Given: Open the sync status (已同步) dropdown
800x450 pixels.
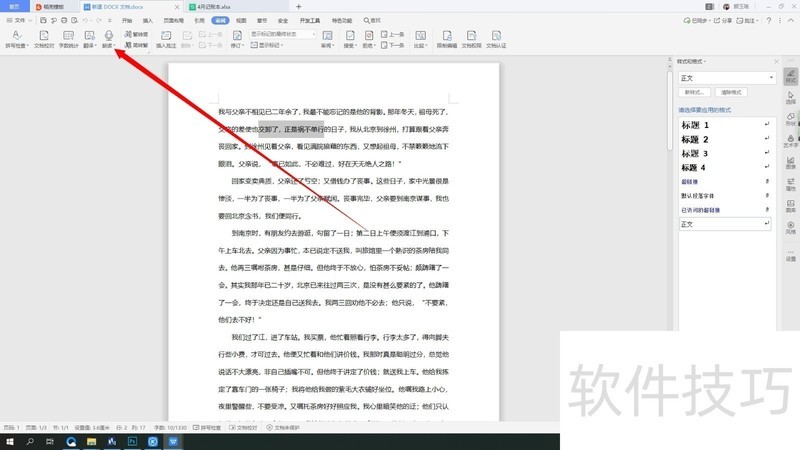Looking at the screenshot, I should pos(697,20).
